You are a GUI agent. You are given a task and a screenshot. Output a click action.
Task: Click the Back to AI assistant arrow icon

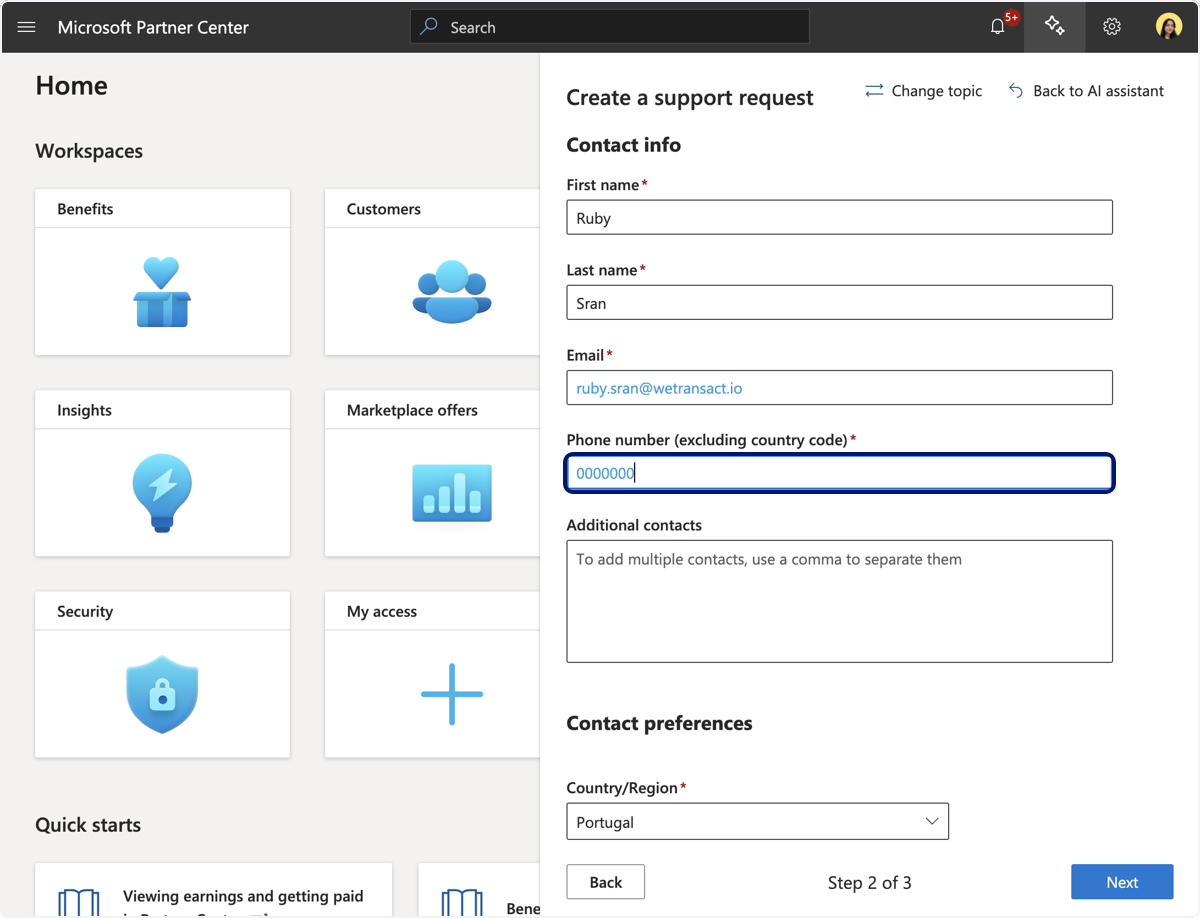click(1016, 91)
